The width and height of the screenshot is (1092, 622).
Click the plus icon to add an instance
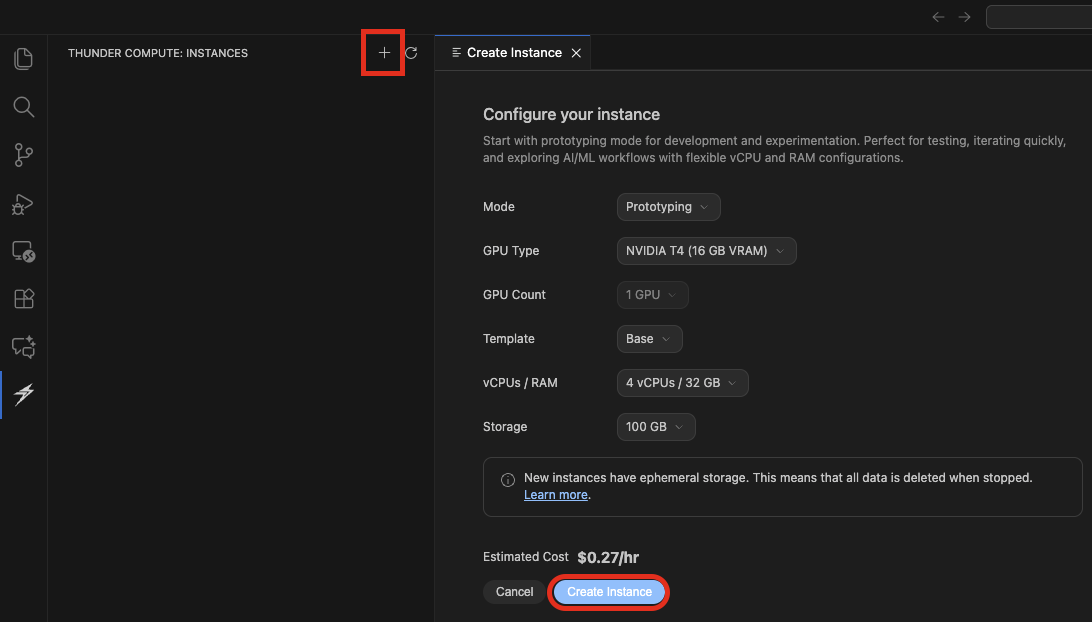(x=382, y=52)
